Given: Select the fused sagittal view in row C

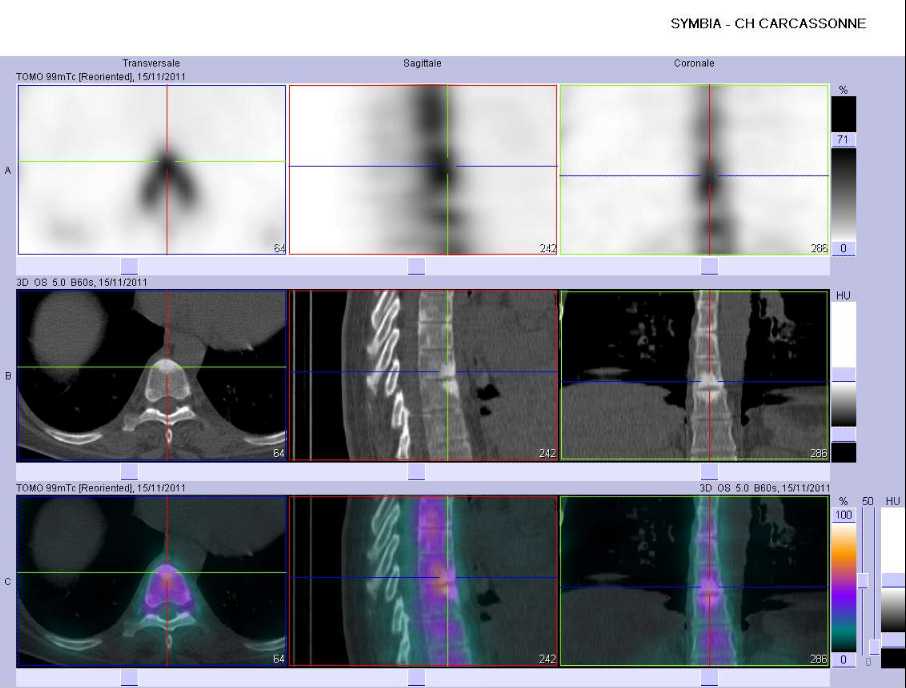Looking at the screenshot, I should 423,581.
